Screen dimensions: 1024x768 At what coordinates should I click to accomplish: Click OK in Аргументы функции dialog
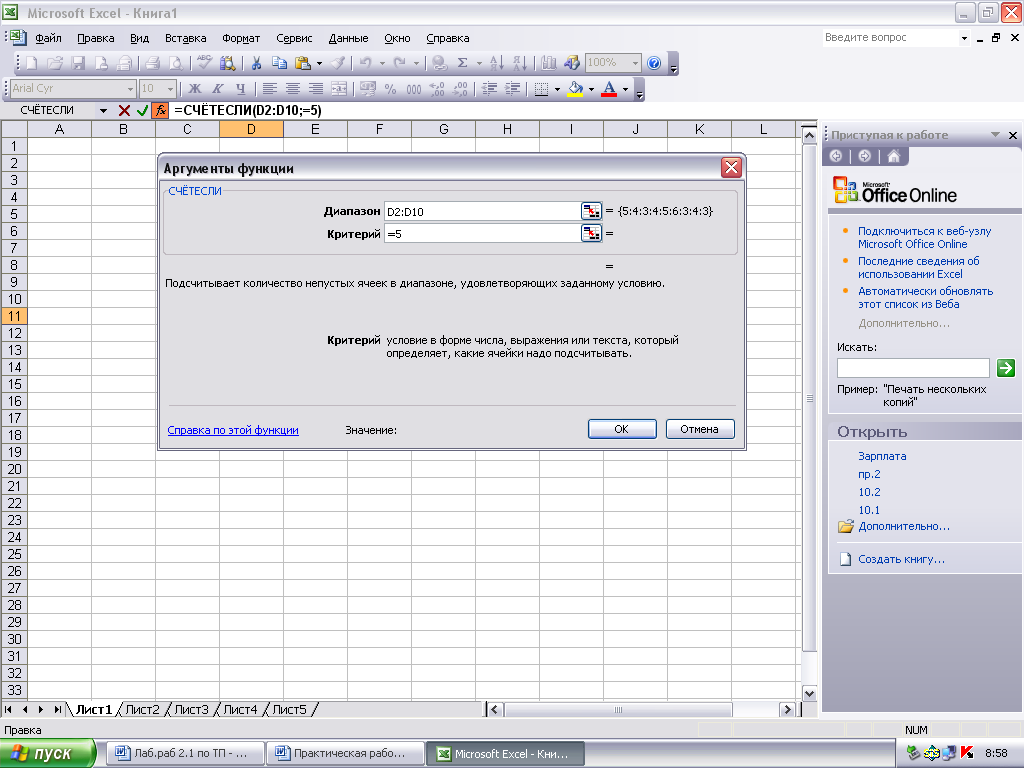(622, 429)
